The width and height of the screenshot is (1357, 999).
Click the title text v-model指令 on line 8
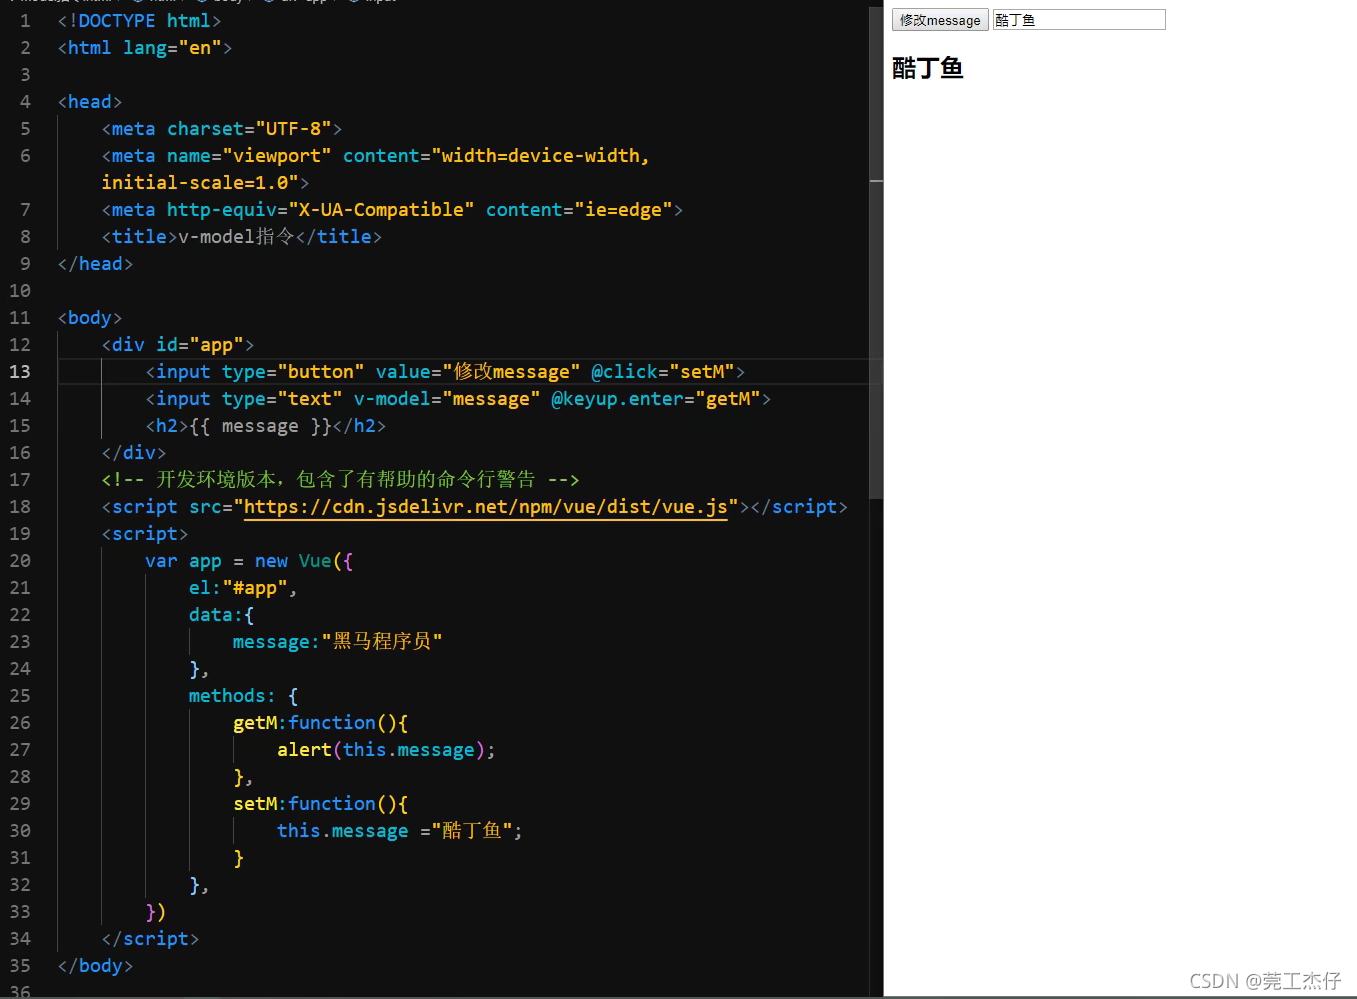pos(236,237)
